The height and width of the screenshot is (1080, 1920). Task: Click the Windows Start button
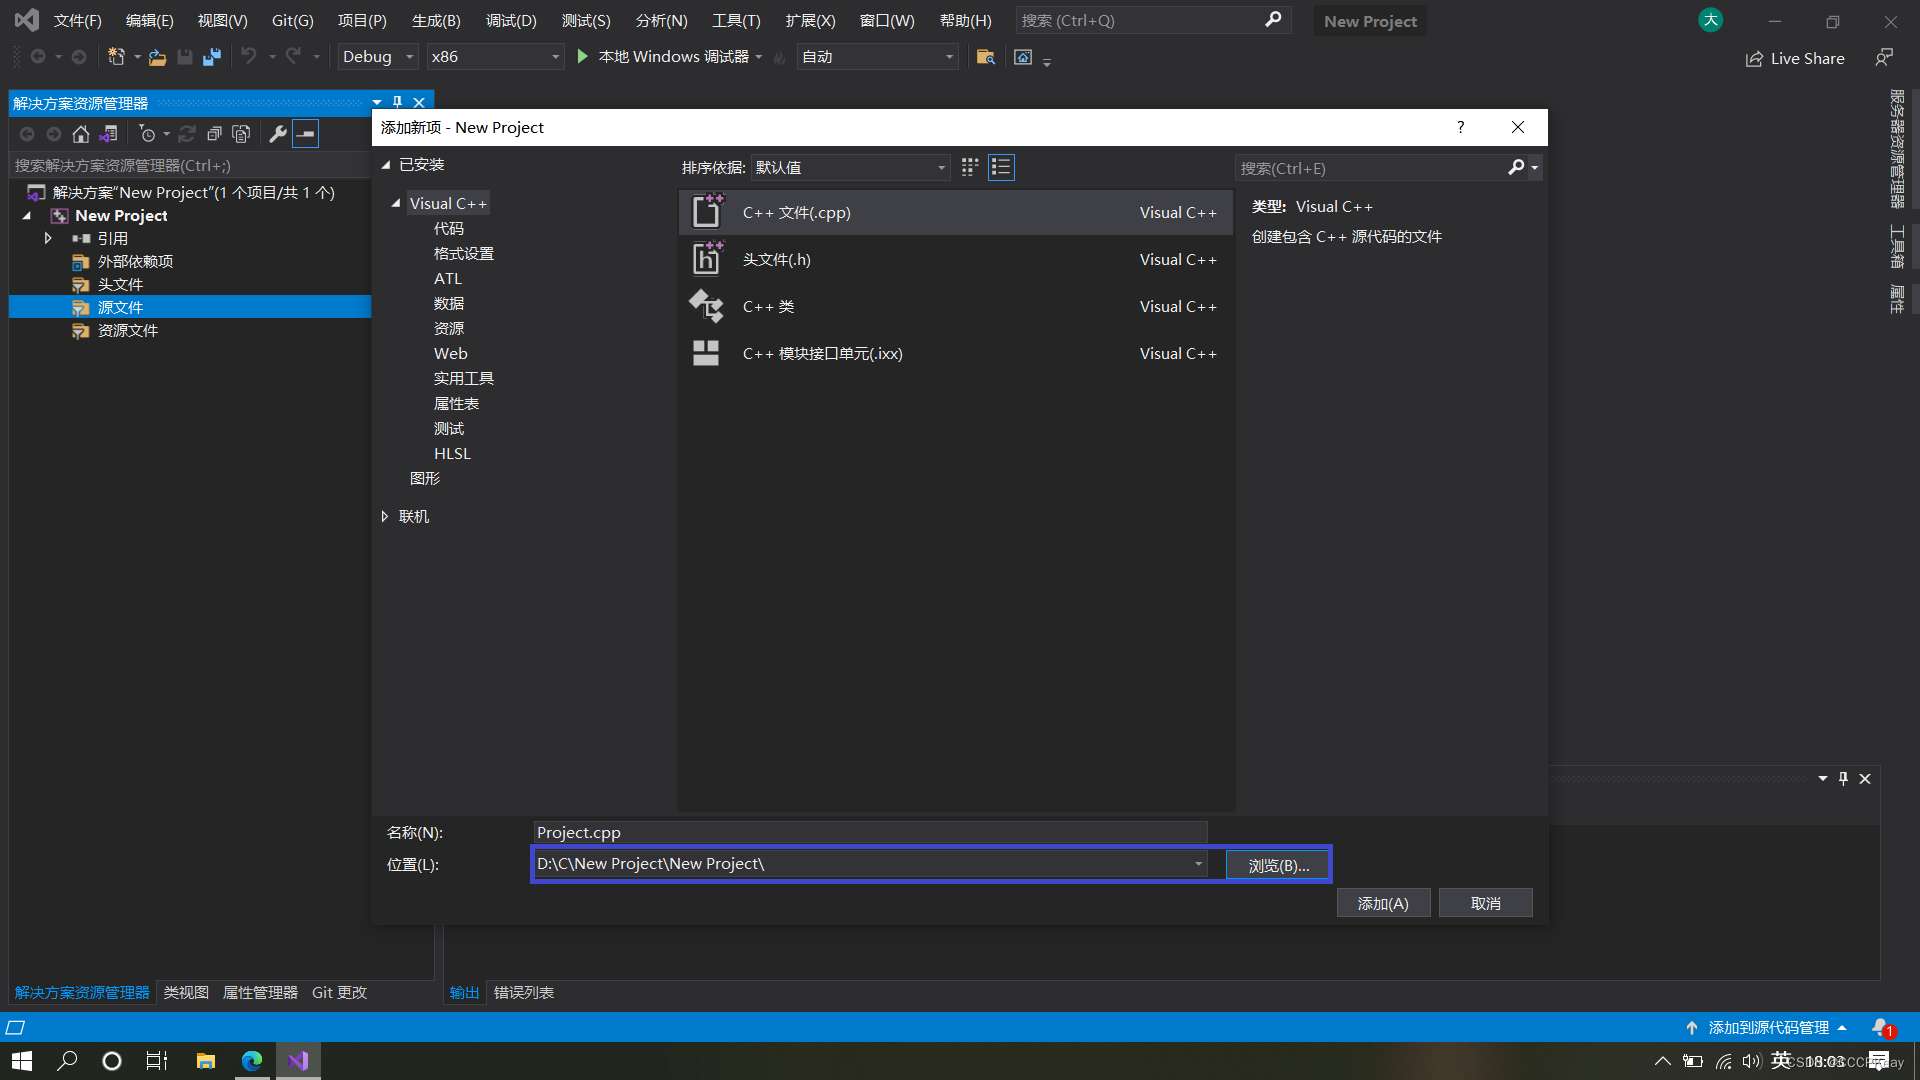(22, 1061)
